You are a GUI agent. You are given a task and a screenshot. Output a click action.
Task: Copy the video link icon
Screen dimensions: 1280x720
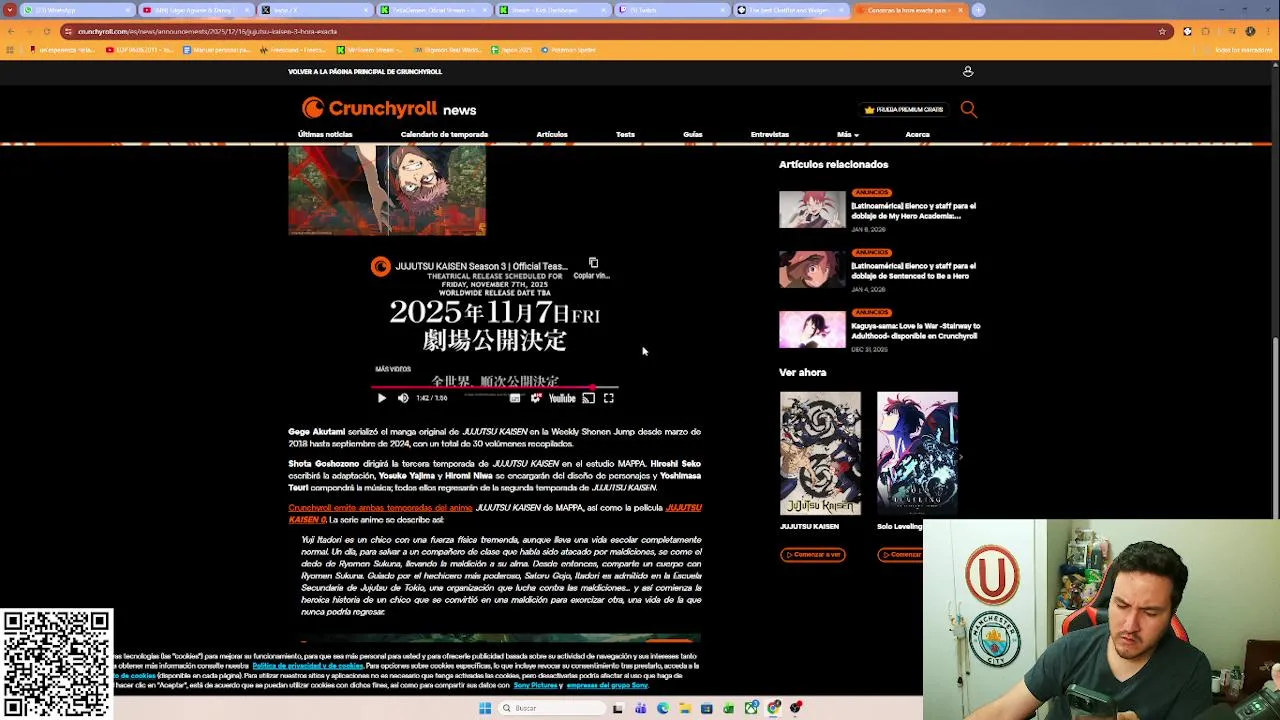click(593, 263)
